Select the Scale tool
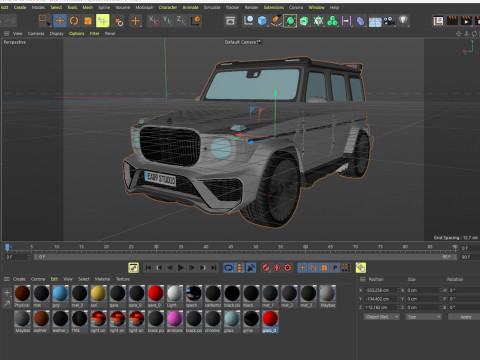Viewport: 480px width, 360px height. point(88,21)
